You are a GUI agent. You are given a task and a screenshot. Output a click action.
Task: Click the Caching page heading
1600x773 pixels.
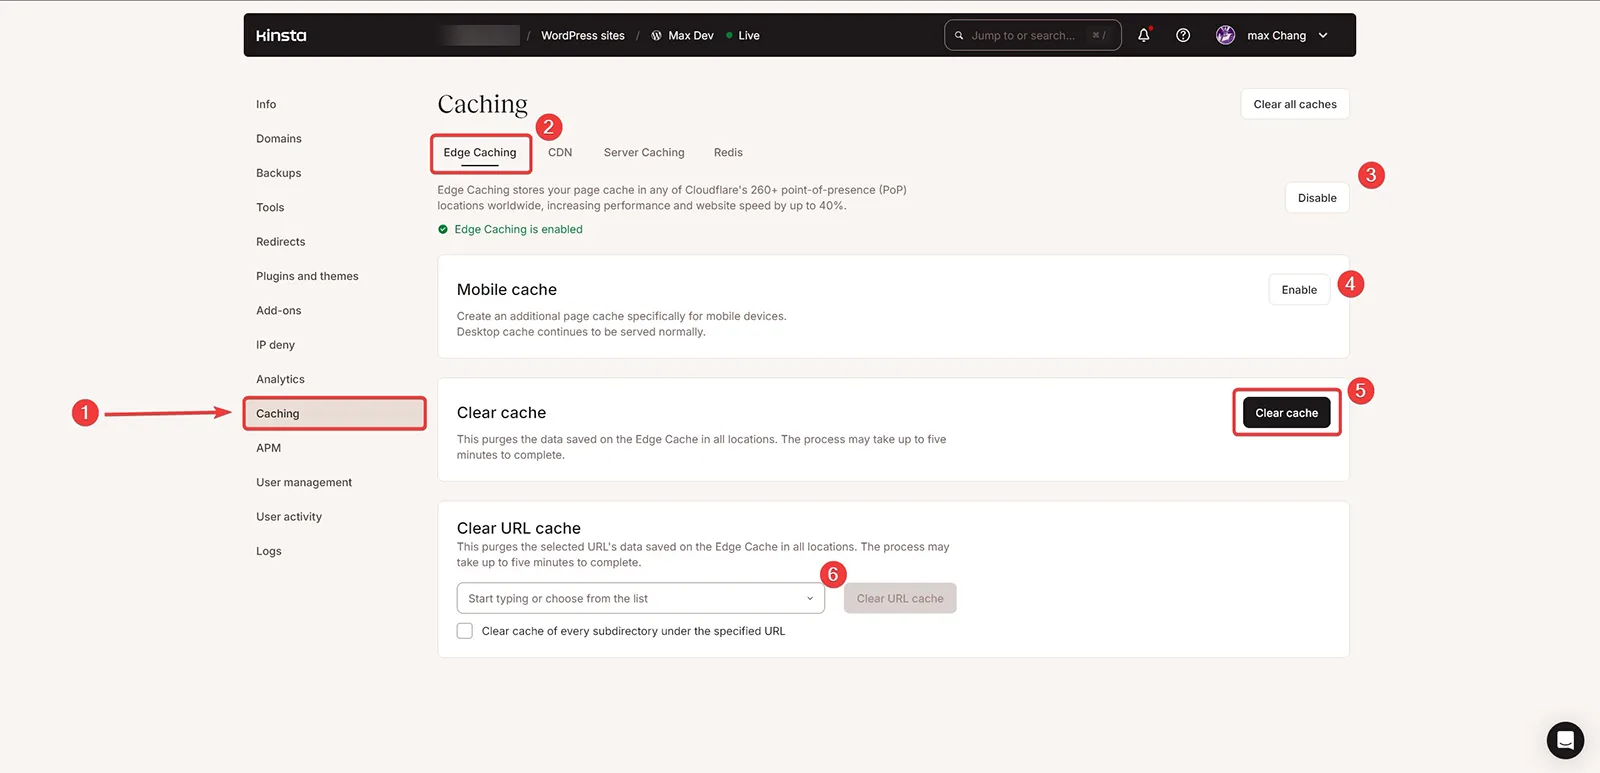[x=482, y=104]
